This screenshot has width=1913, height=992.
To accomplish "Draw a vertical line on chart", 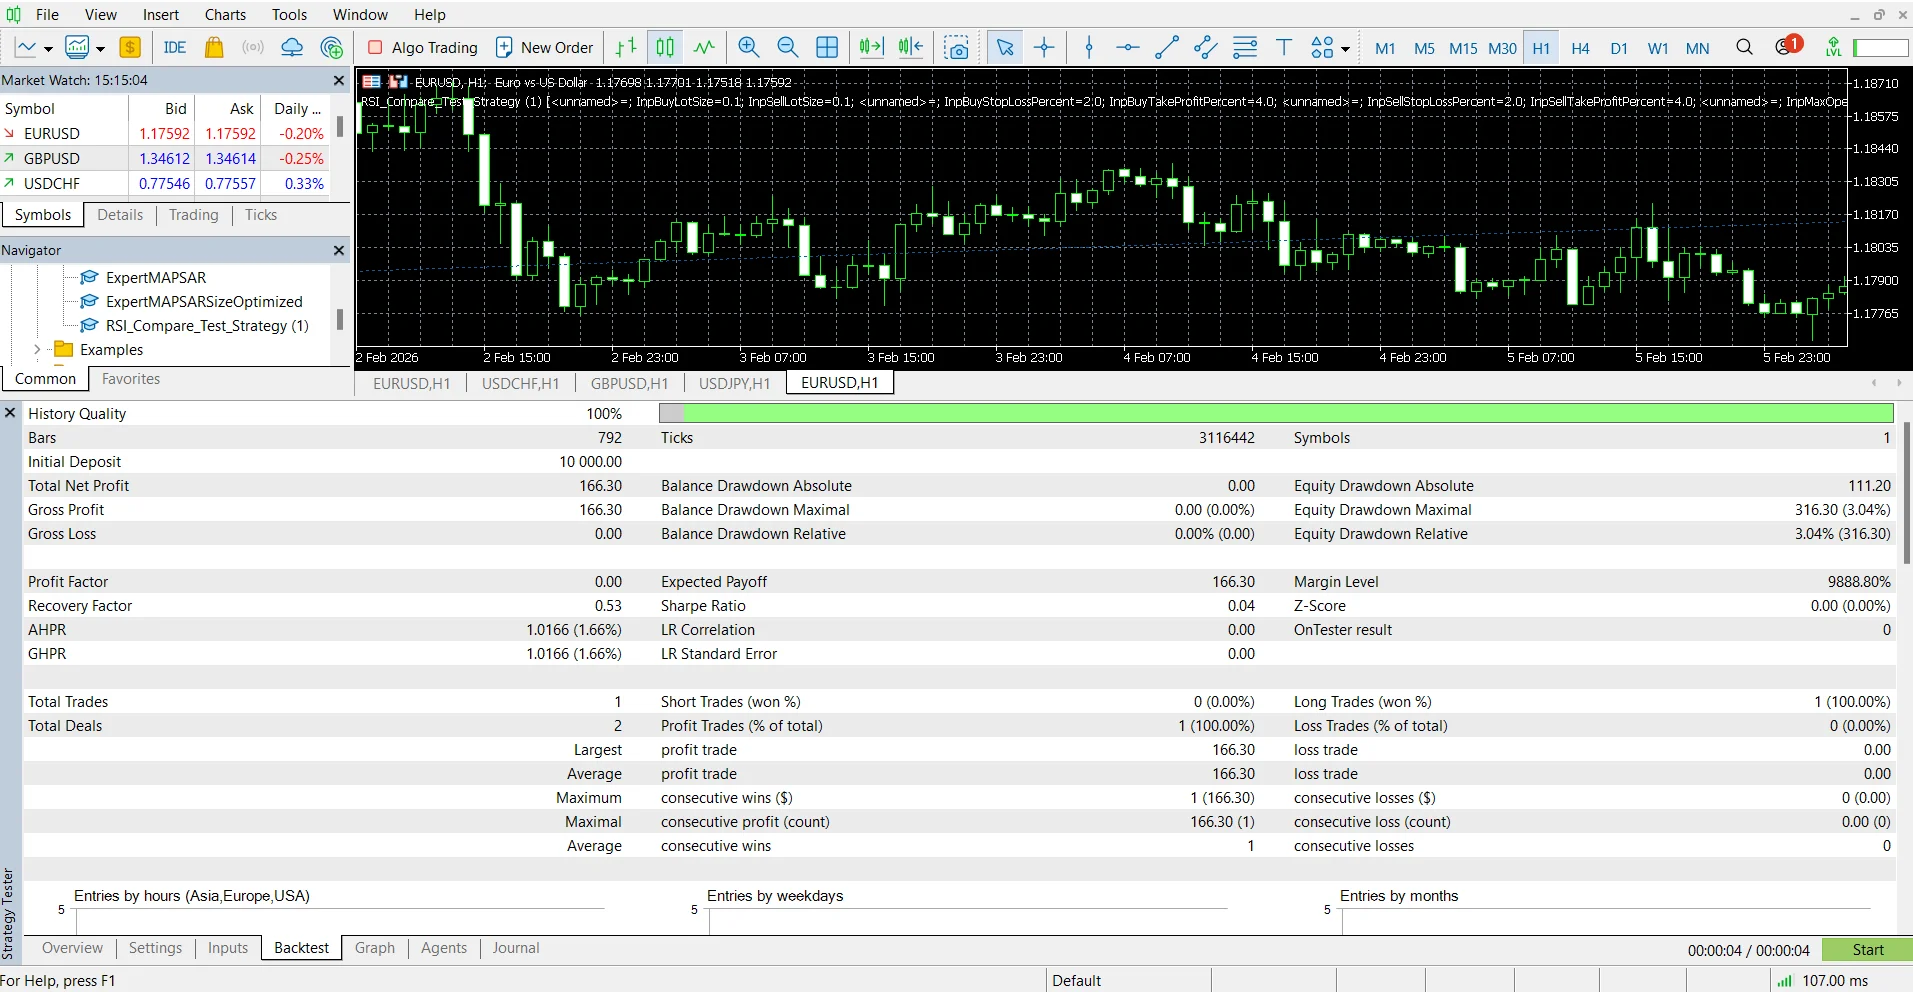I will [x=1089, y=47].
